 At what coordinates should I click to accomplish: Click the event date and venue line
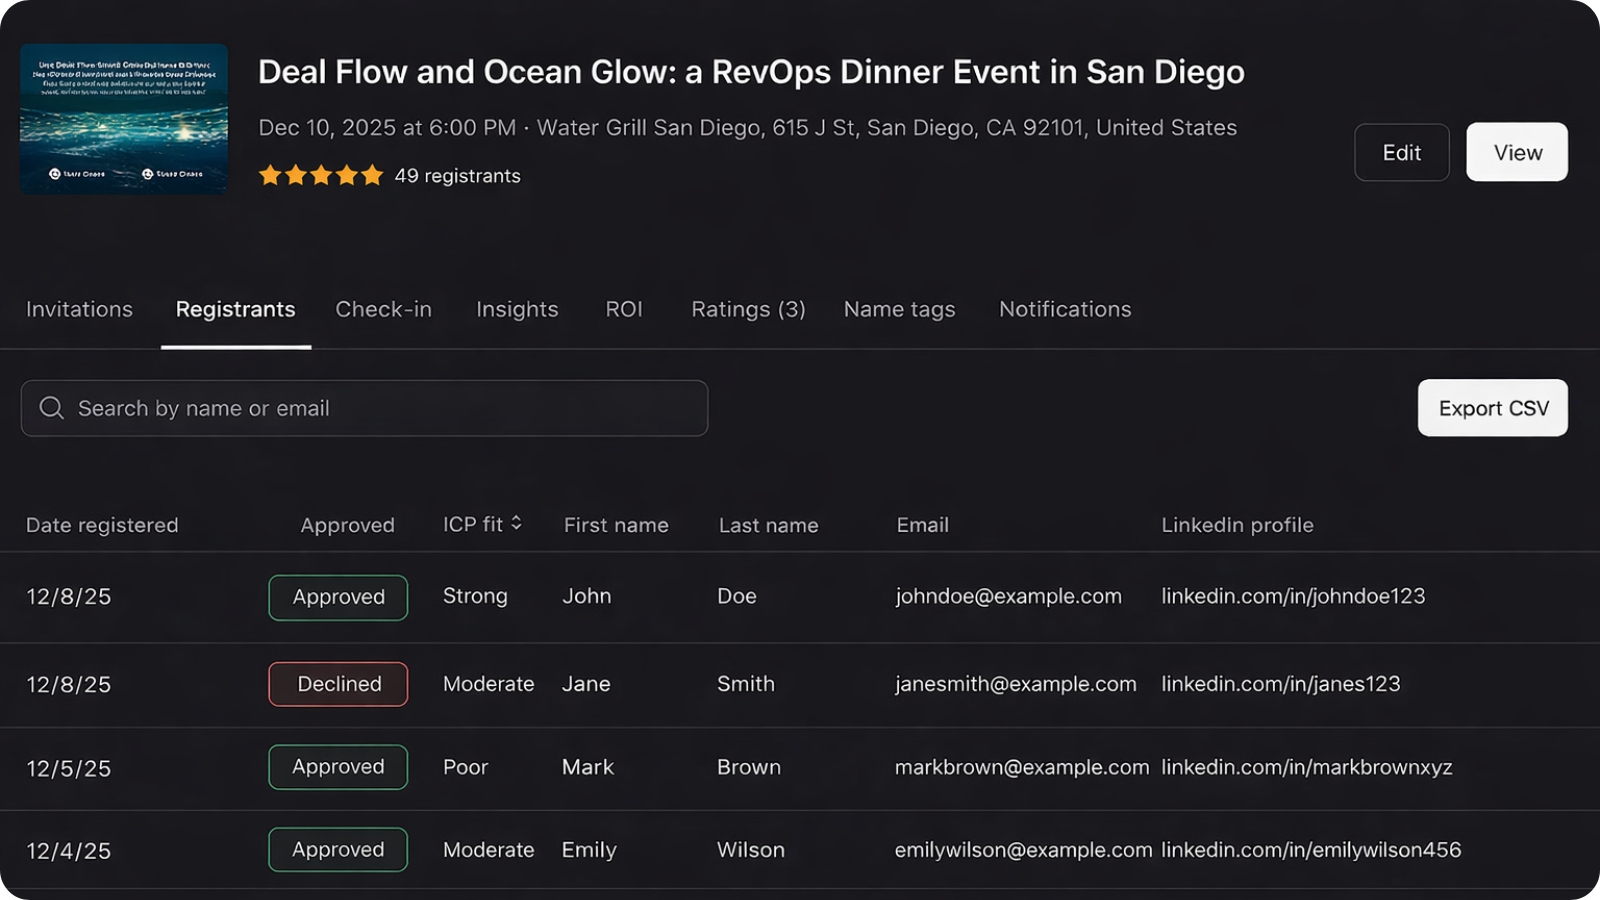tap(747, 128)
